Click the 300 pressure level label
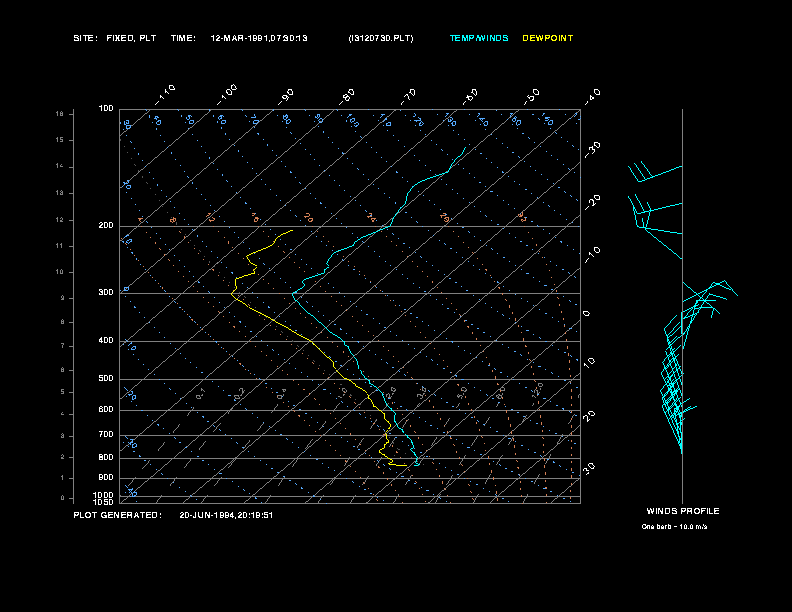The image size is (792, 612). 106,292
